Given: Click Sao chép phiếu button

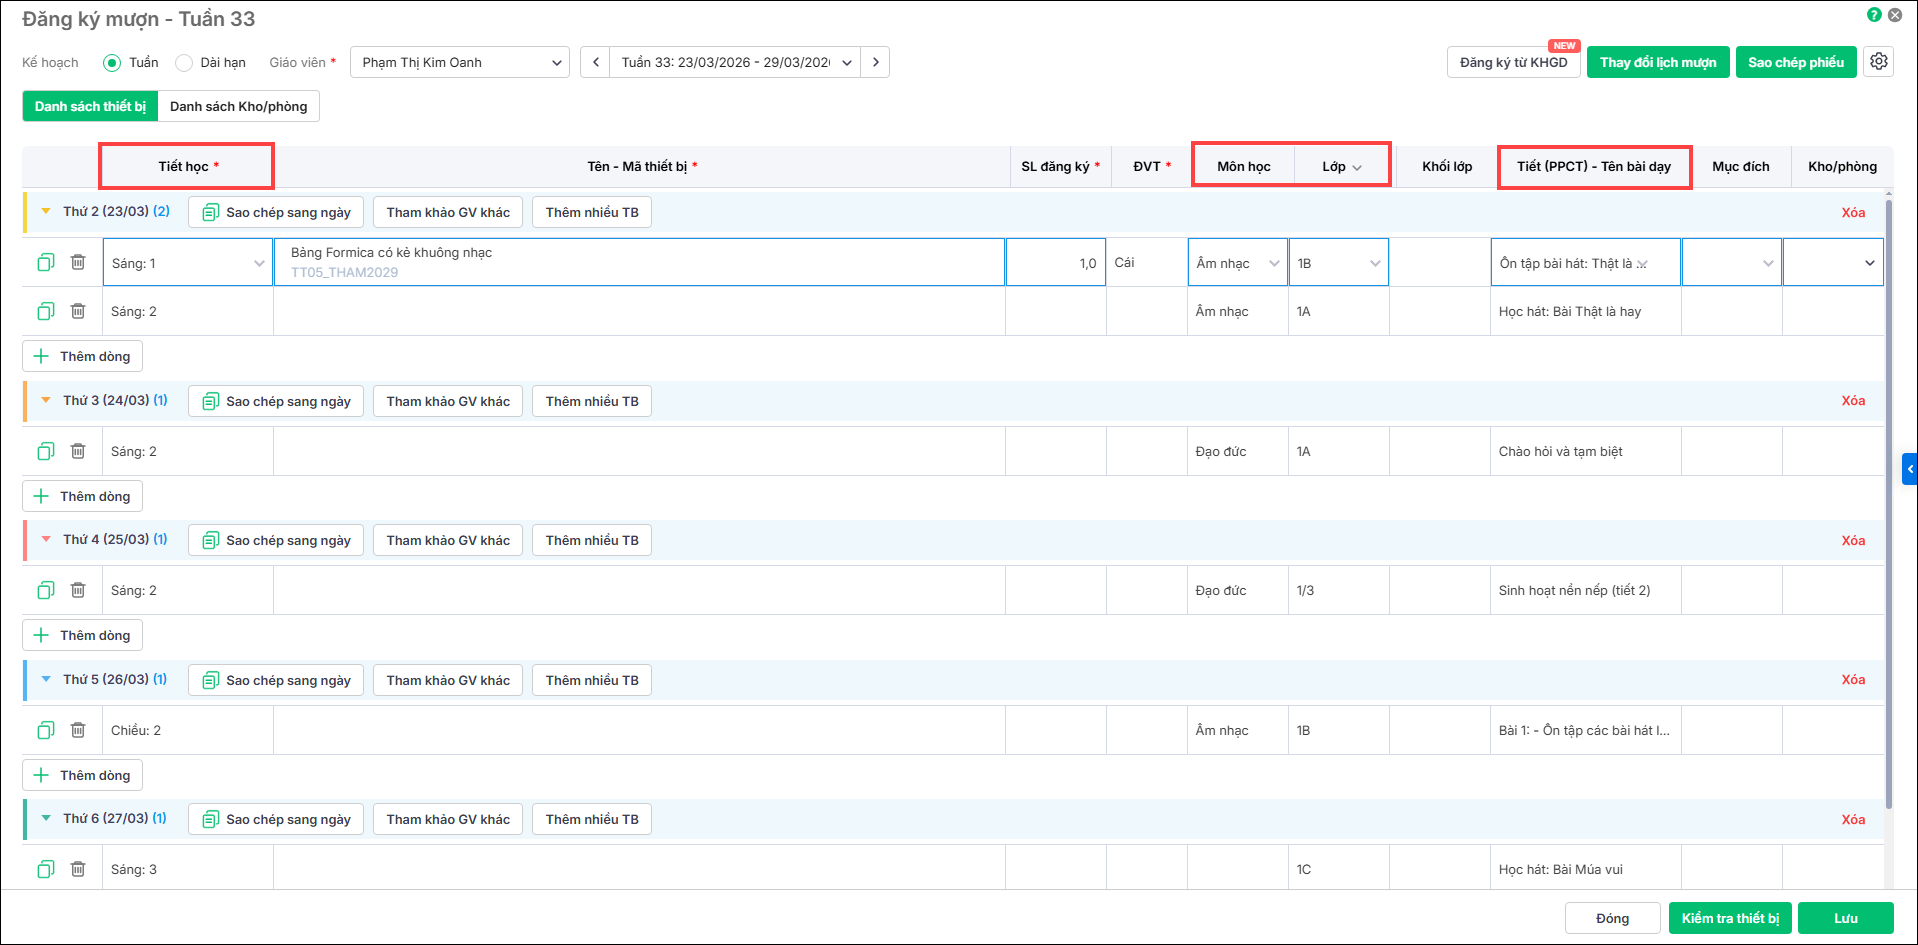Looking at the screenshot, I should click(x=1796, y=62).
